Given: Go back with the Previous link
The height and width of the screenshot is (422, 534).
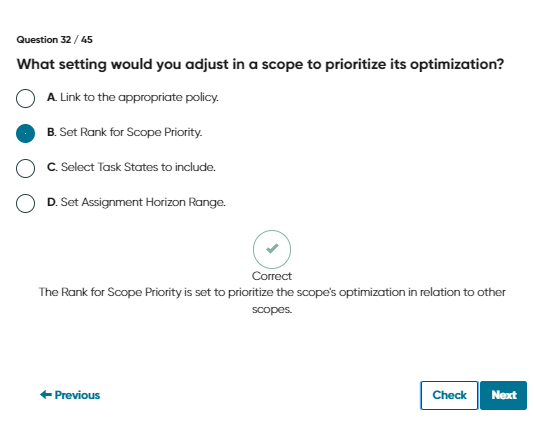Looking at the screenshot, I should tap(70, 395).
